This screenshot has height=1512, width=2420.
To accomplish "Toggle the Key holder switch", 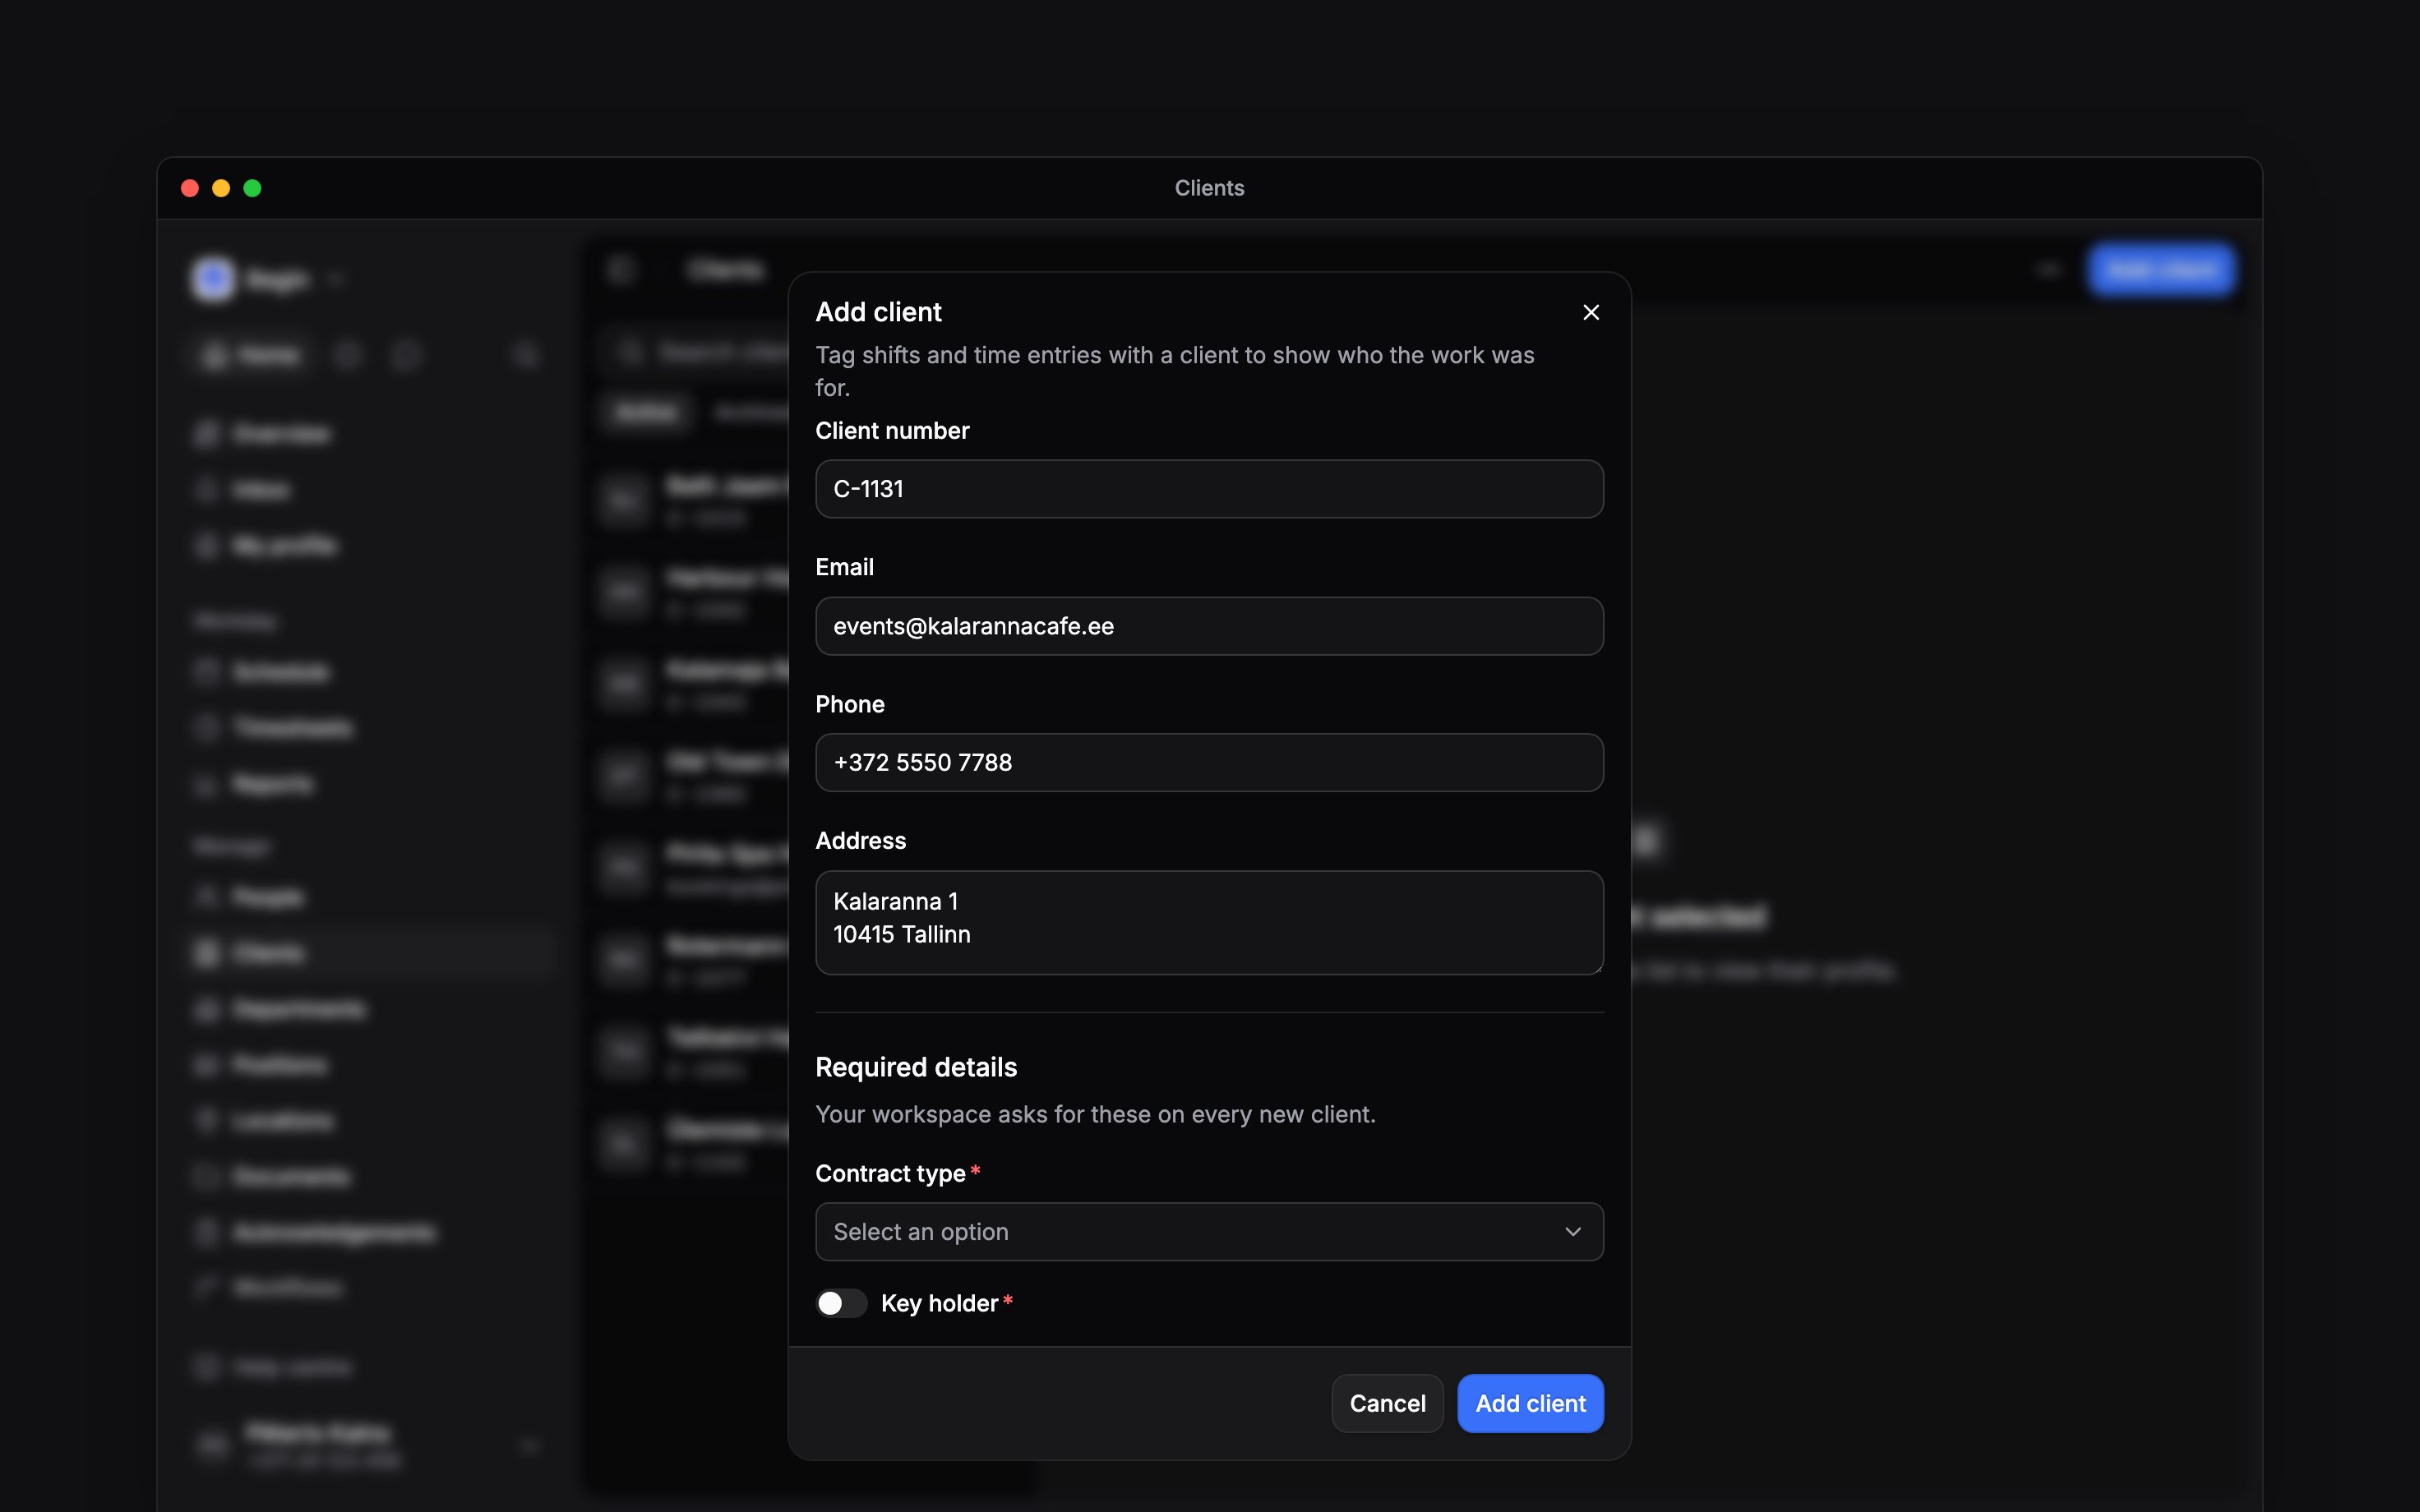I will click(841, 1303).
